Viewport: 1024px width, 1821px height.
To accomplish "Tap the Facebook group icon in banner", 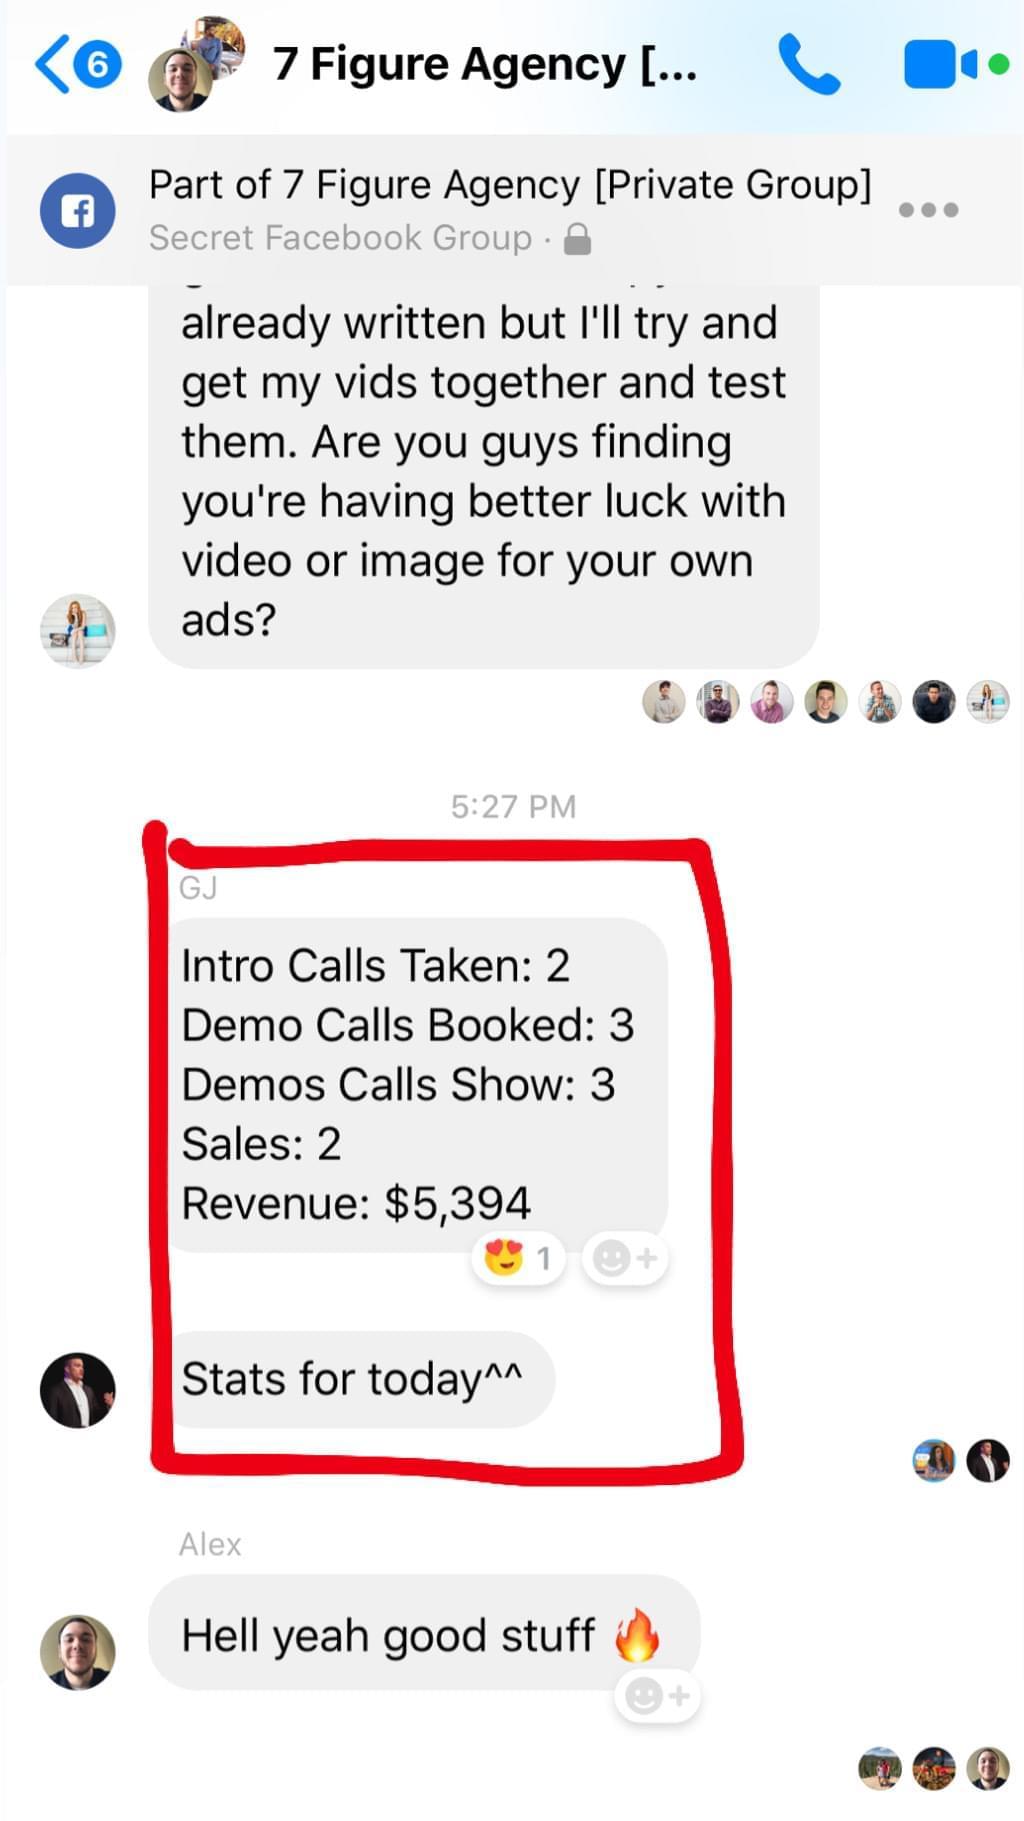I will (x=77, y=211).
